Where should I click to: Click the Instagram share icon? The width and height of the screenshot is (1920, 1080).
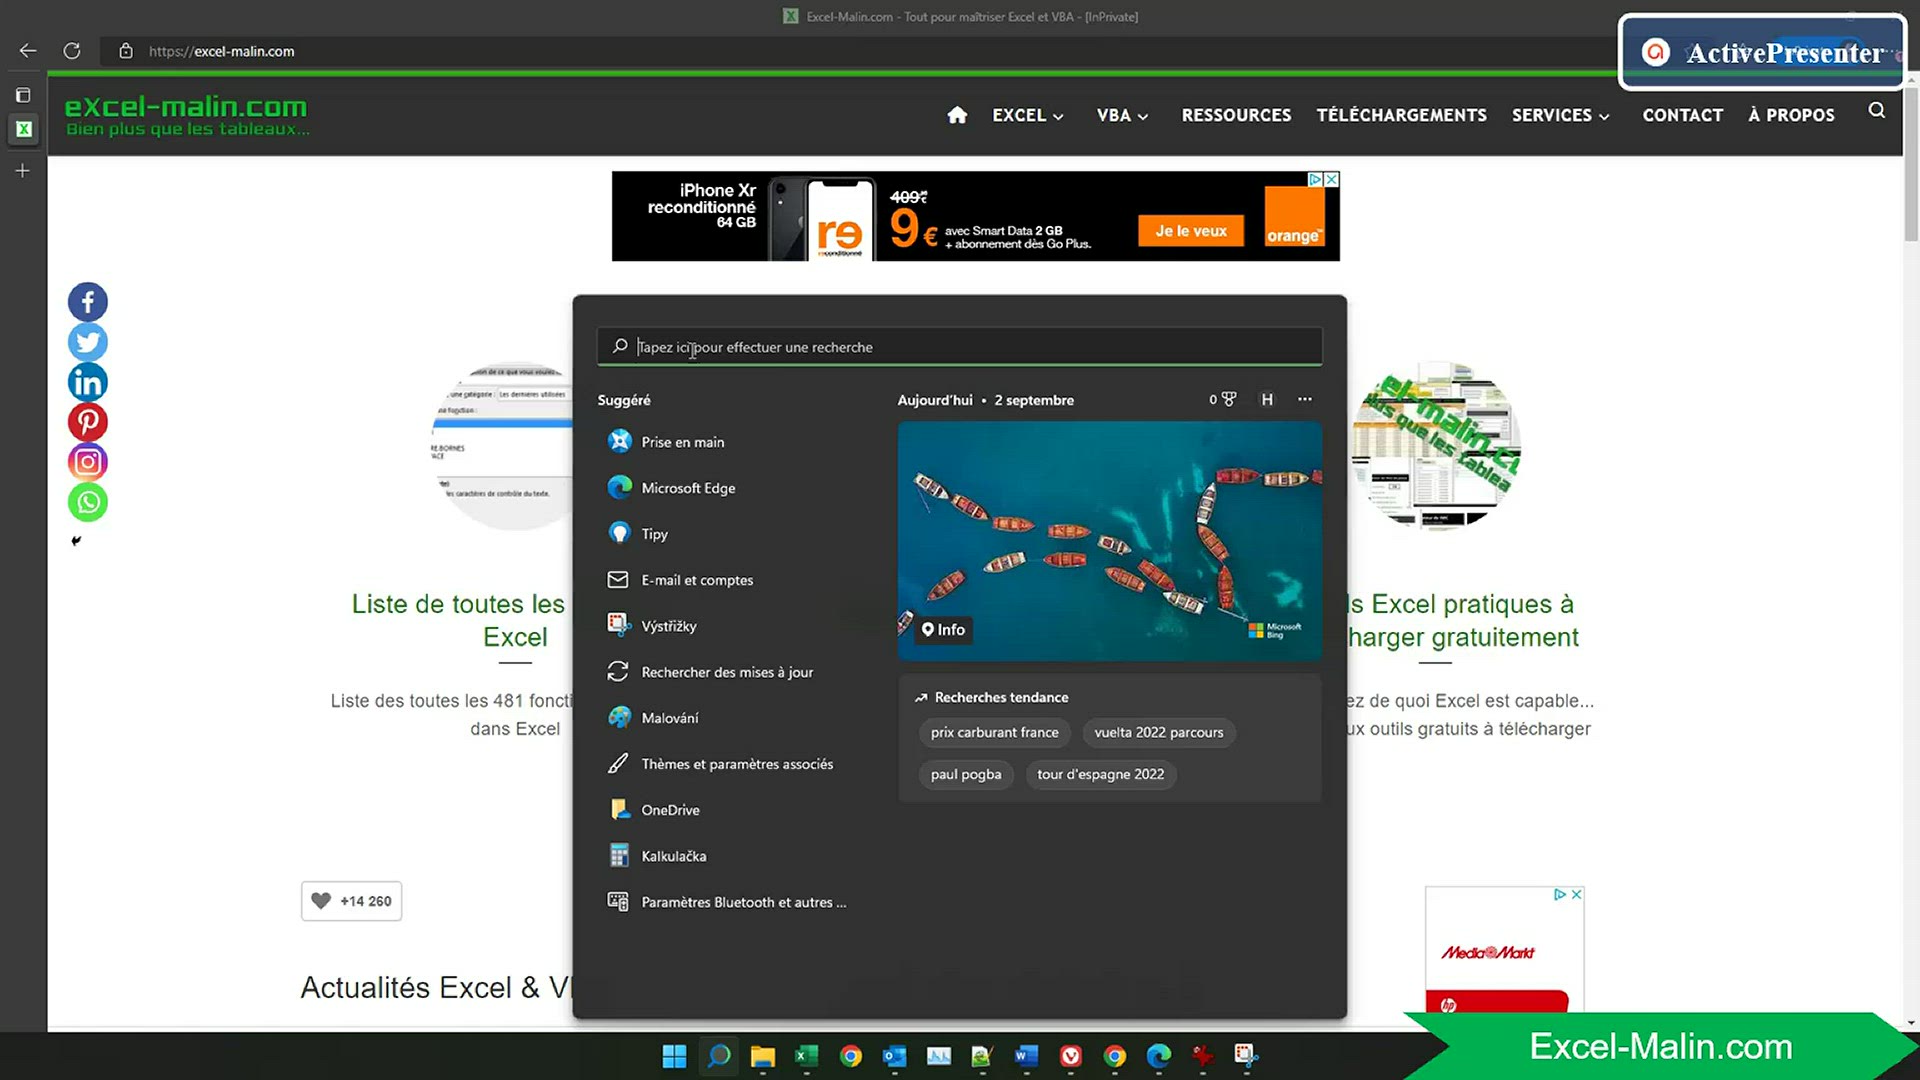[x=88, y=462]
